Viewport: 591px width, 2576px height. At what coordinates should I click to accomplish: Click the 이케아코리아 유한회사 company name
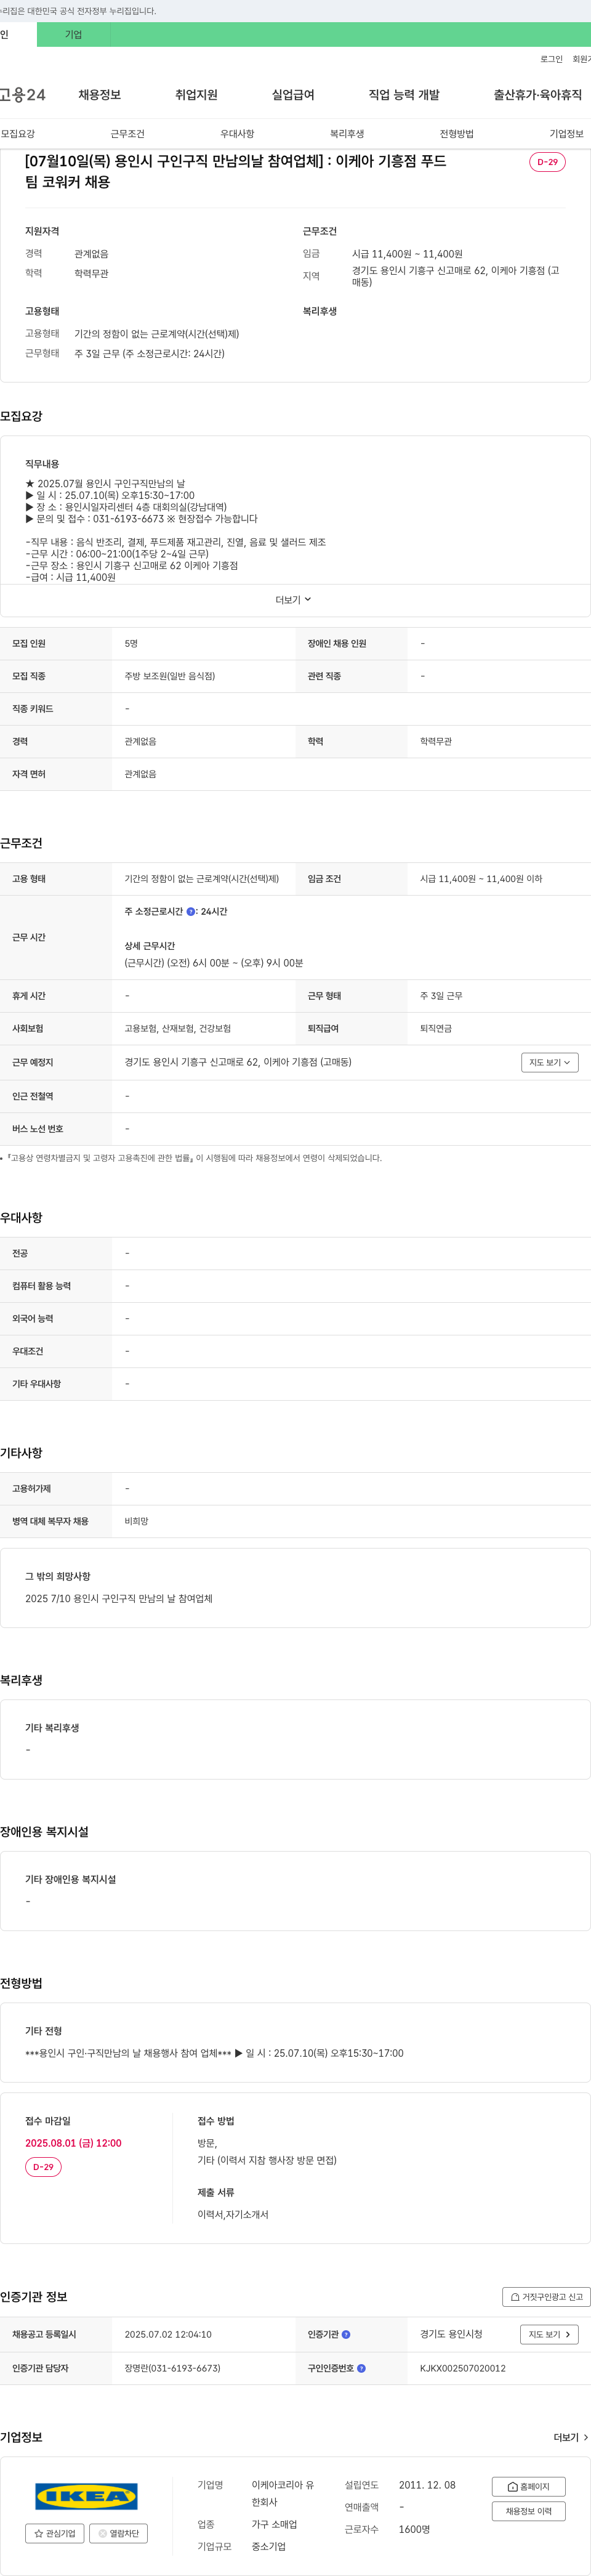click(x=282, y=2494)
